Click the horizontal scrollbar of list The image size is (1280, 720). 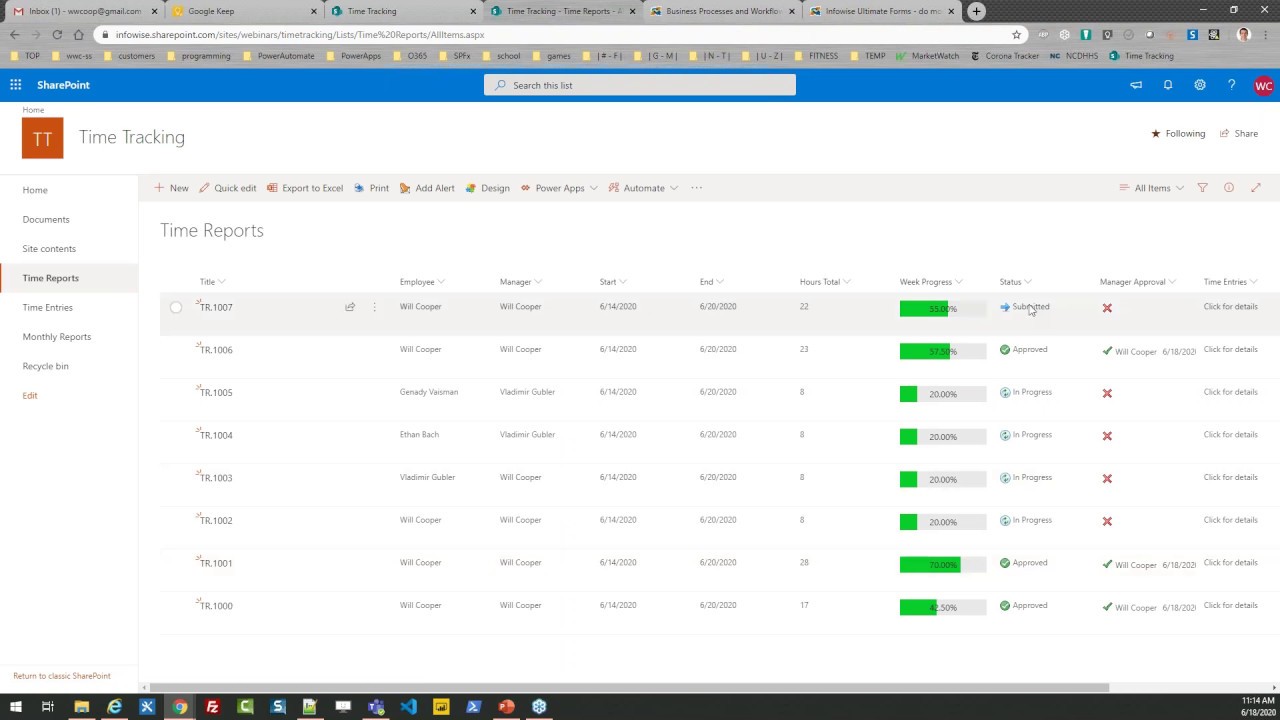(x=628, y=687)
